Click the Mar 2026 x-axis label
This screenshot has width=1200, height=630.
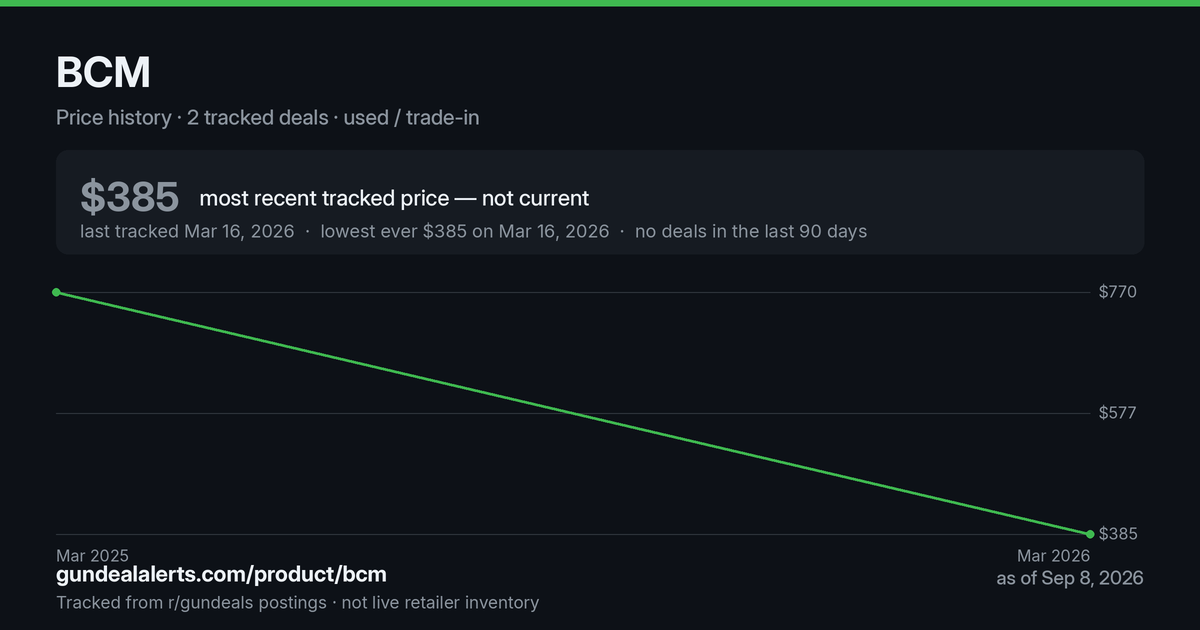click(x=1053, y=555)
